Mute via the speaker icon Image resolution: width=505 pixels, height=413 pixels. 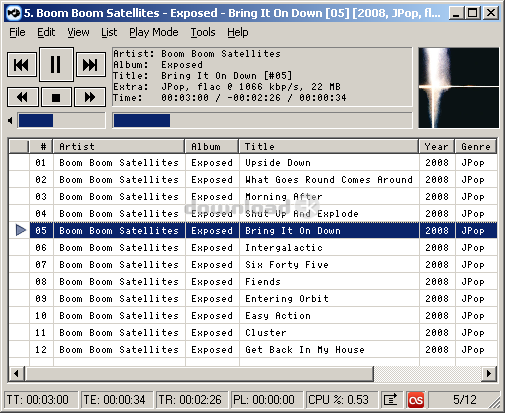coord(10,120)
